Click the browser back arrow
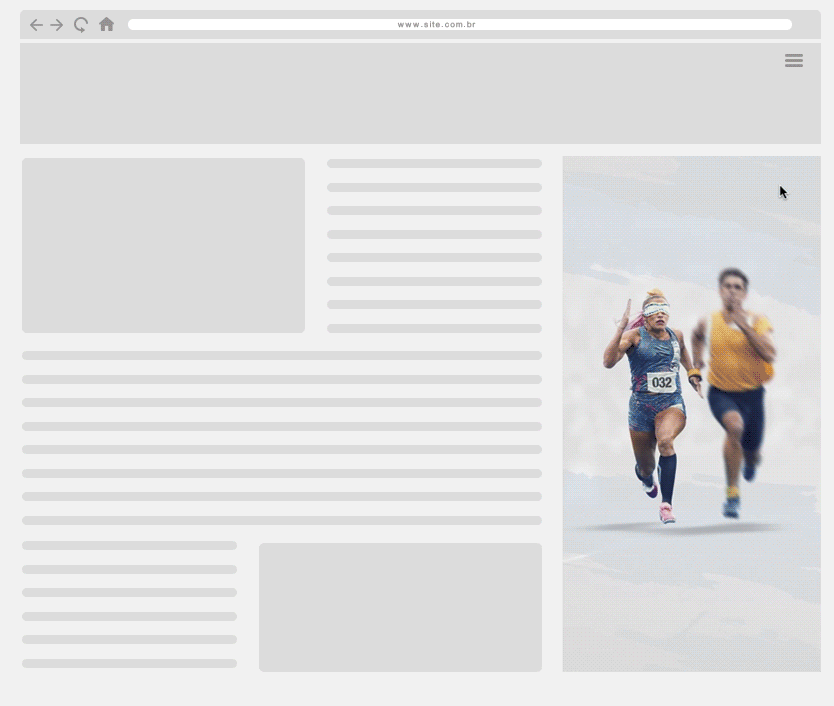Viewport: 834px width, 706px height. 36,25
